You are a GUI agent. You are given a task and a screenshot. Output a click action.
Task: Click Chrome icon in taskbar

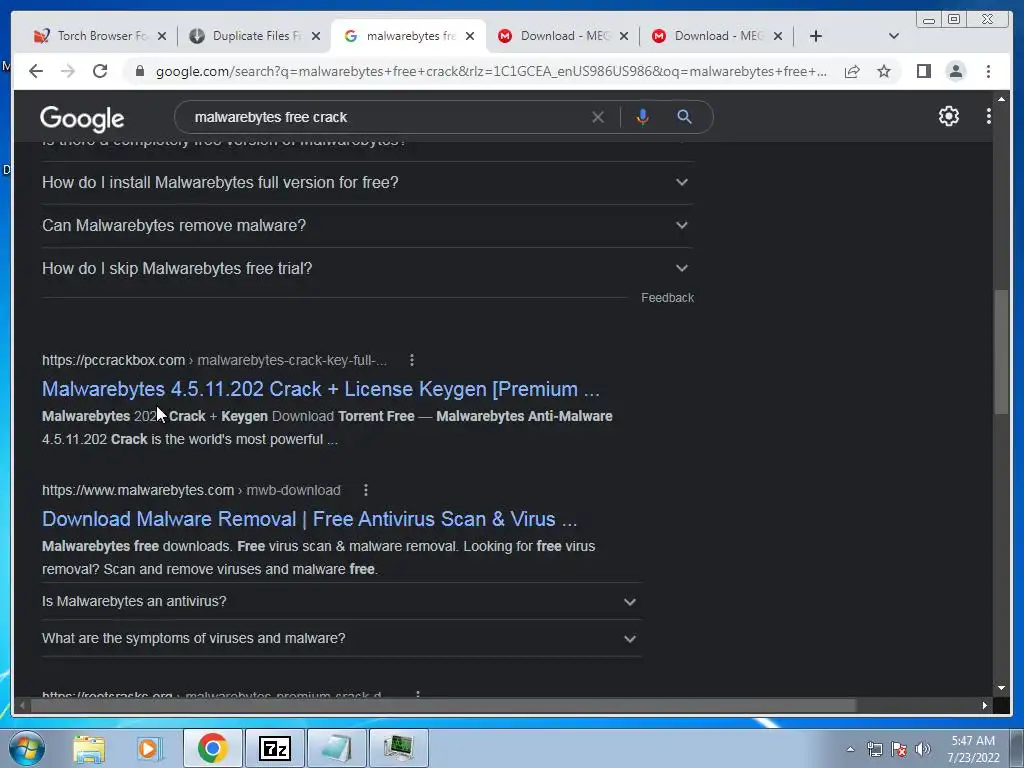[212, 748]
